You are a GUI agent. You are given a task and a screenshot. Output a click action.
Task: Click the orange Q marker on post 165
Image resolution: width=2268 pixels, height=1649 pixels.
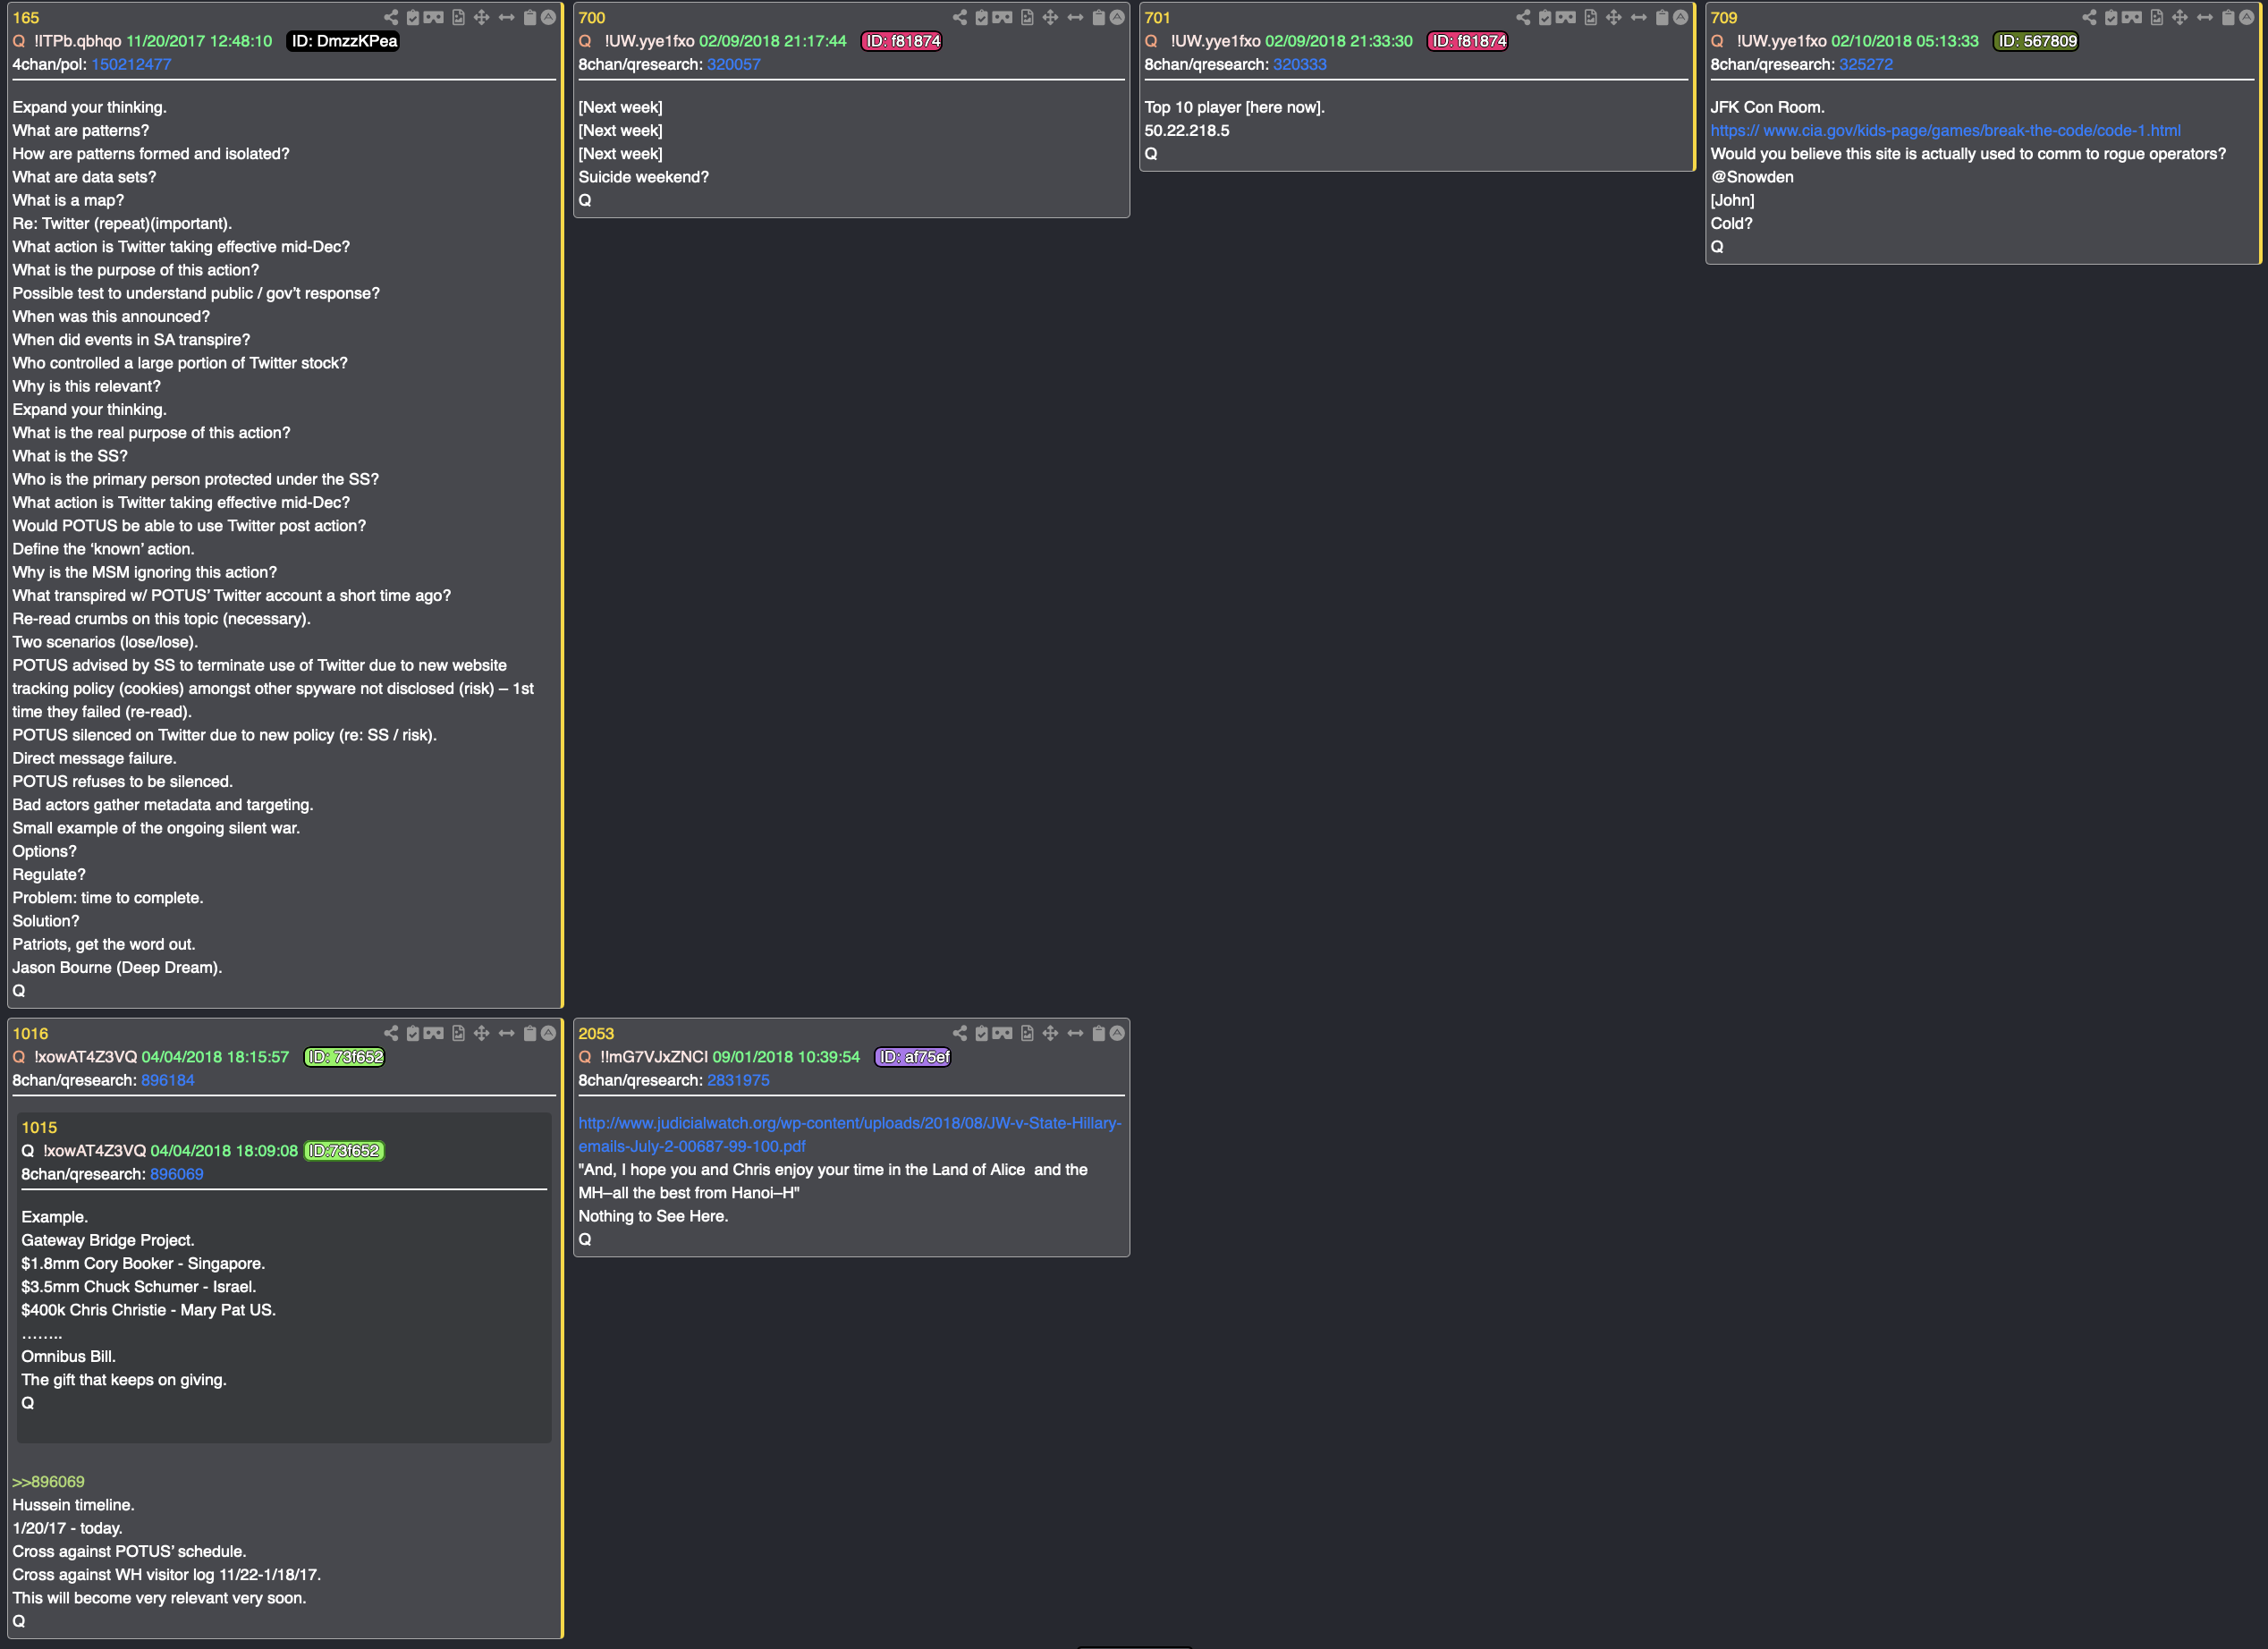(x=19, y=41)
